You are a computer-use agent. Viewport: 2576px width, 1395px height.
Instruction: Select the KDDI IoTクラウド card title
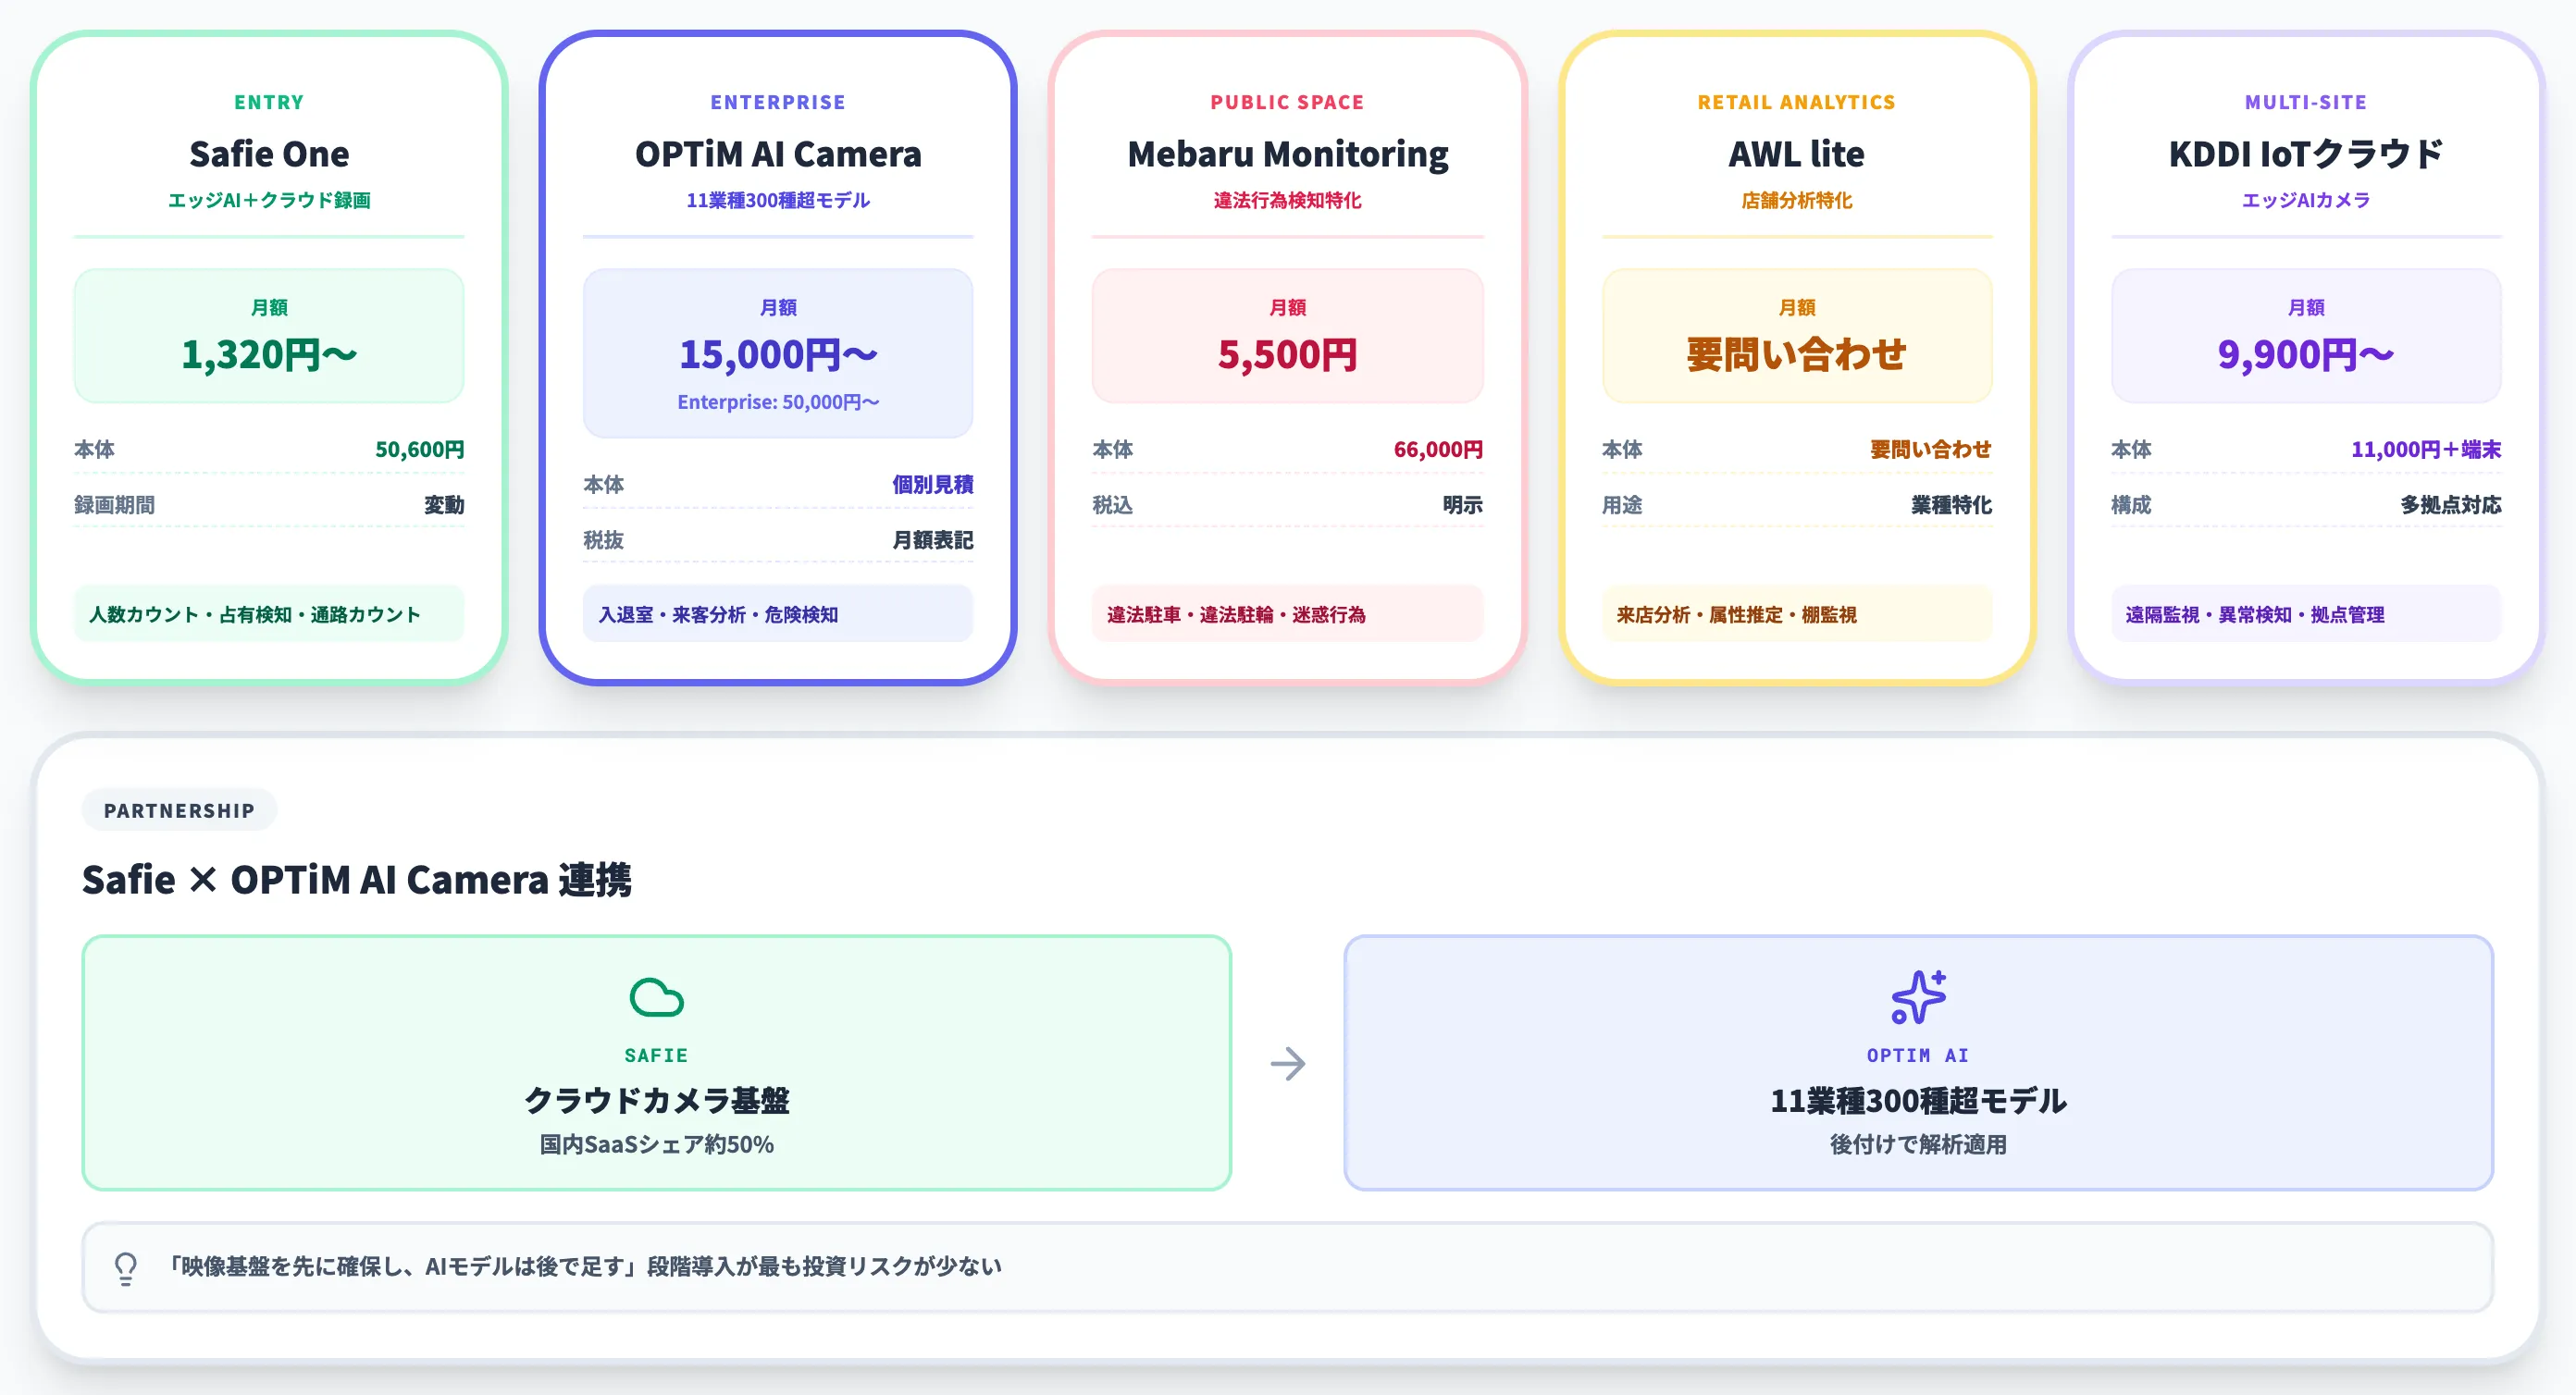[2306, 154]
